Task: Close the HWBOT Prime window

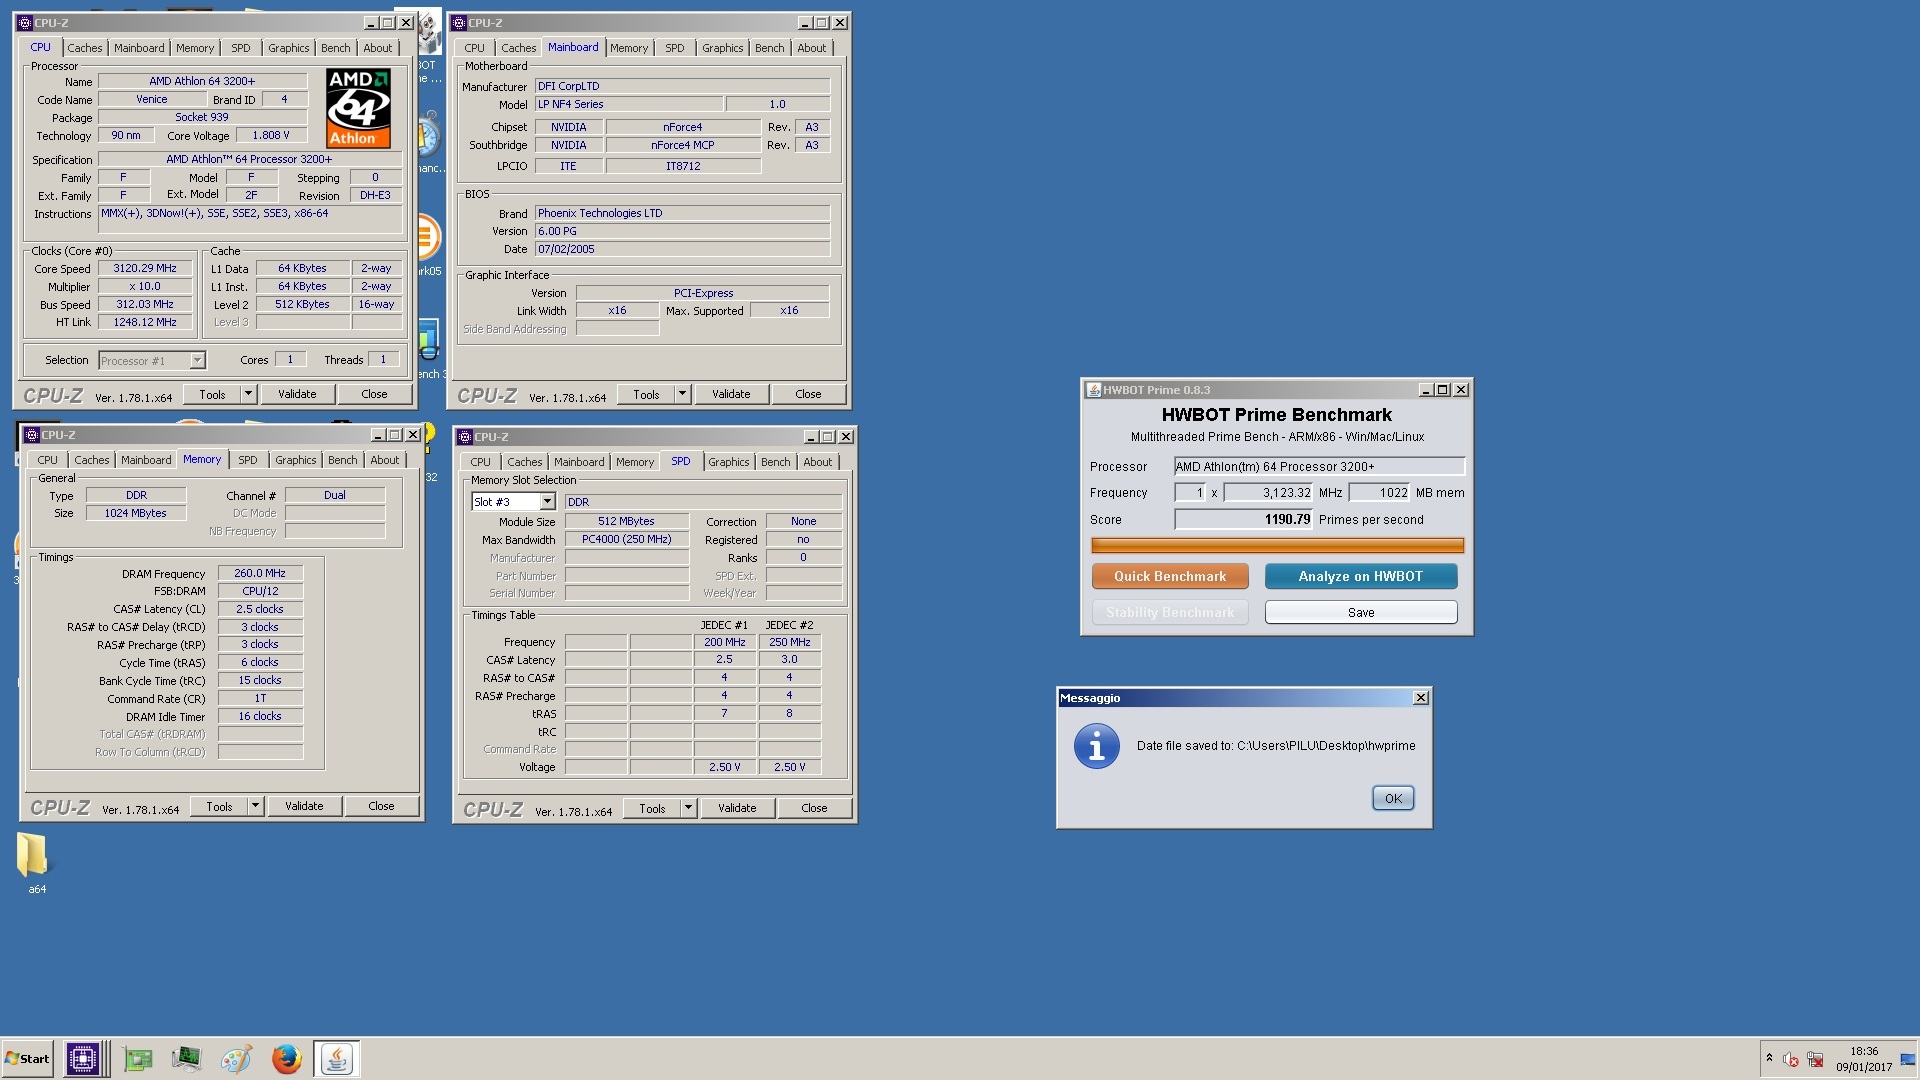Action: [x=1461, y=390]
